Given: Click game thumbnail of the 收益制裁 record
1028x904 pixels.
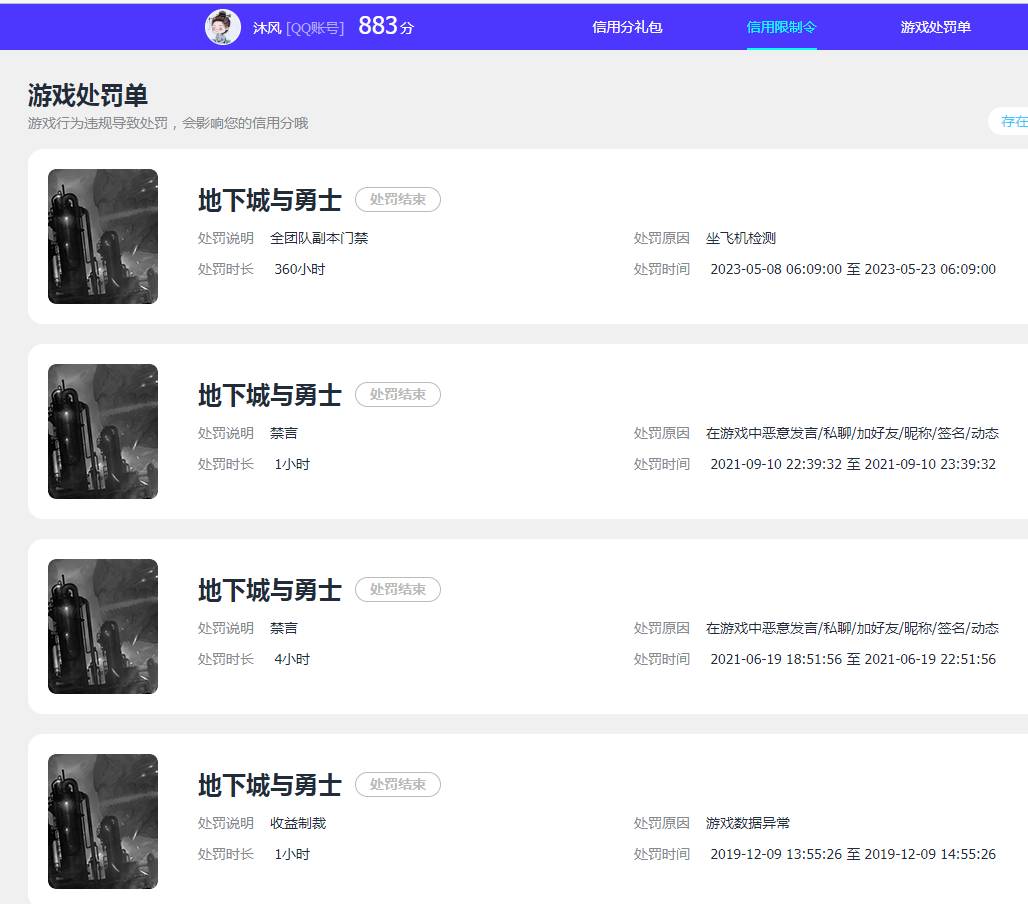Looking at the screenshot, I should pyautogui.click(x=103, y=821).
